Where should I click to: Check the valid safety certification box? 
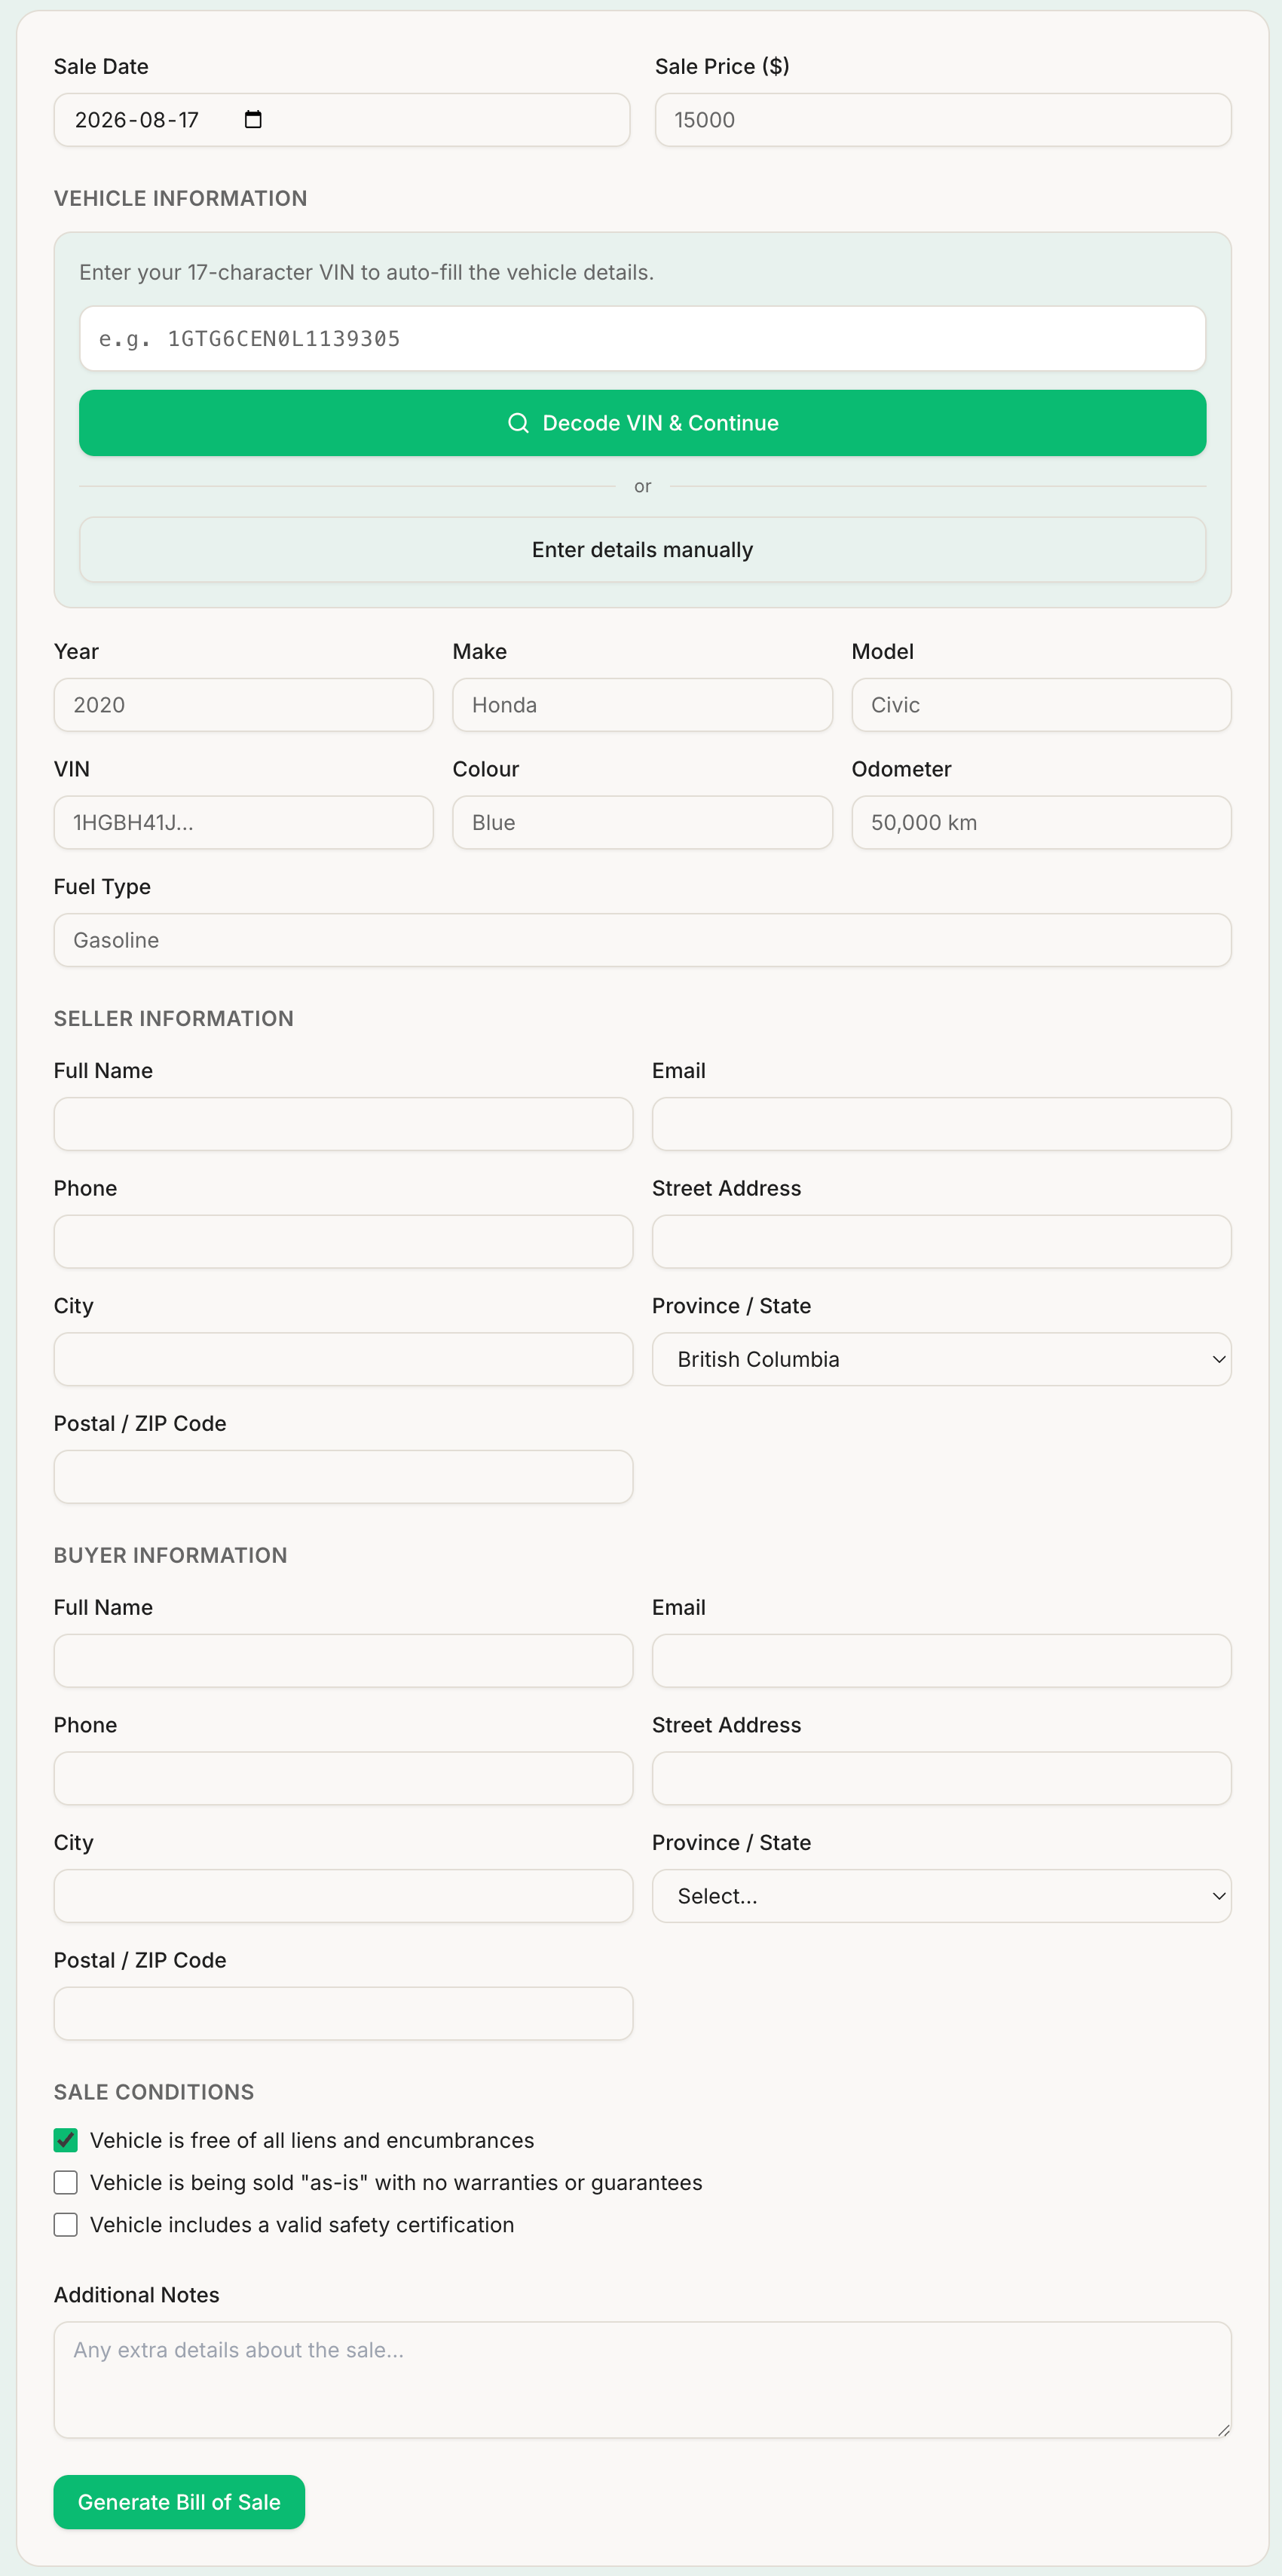[x=66, y=2225]
